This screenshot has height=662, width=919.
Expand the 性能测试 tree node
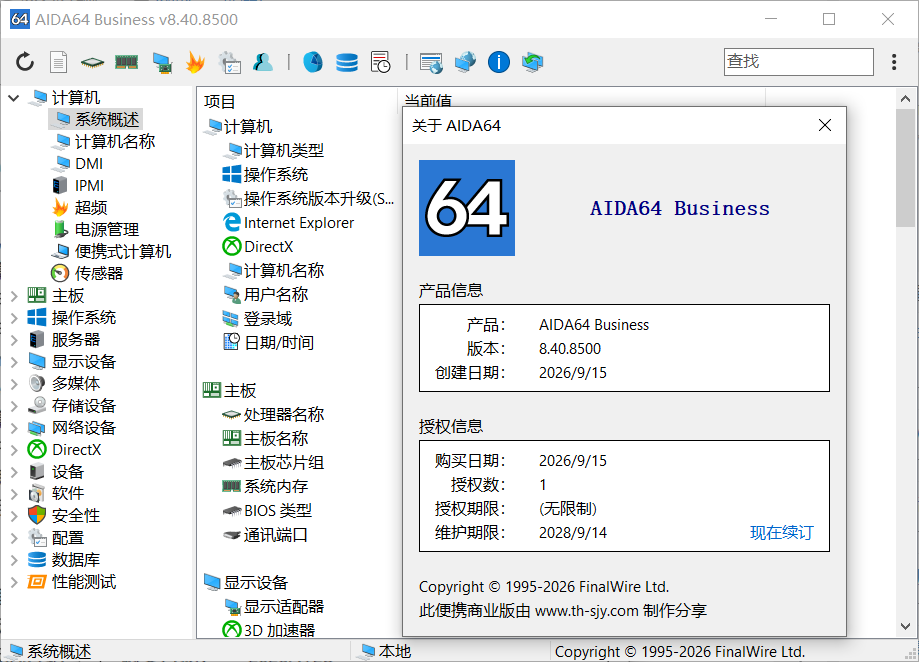[14, 582]
